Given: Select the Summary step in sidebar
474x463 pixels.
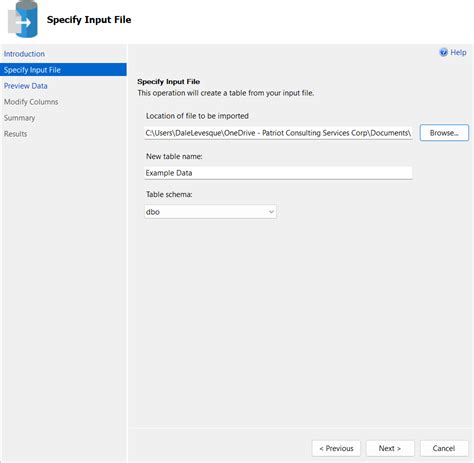Looking at the screenshot, I should 19,118.
